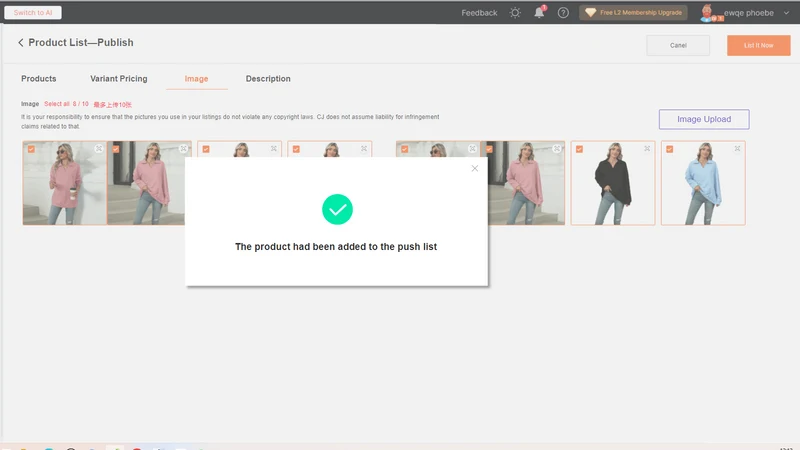Click the push list confirmation message text

pyautogui.click(x=336, y=246)
